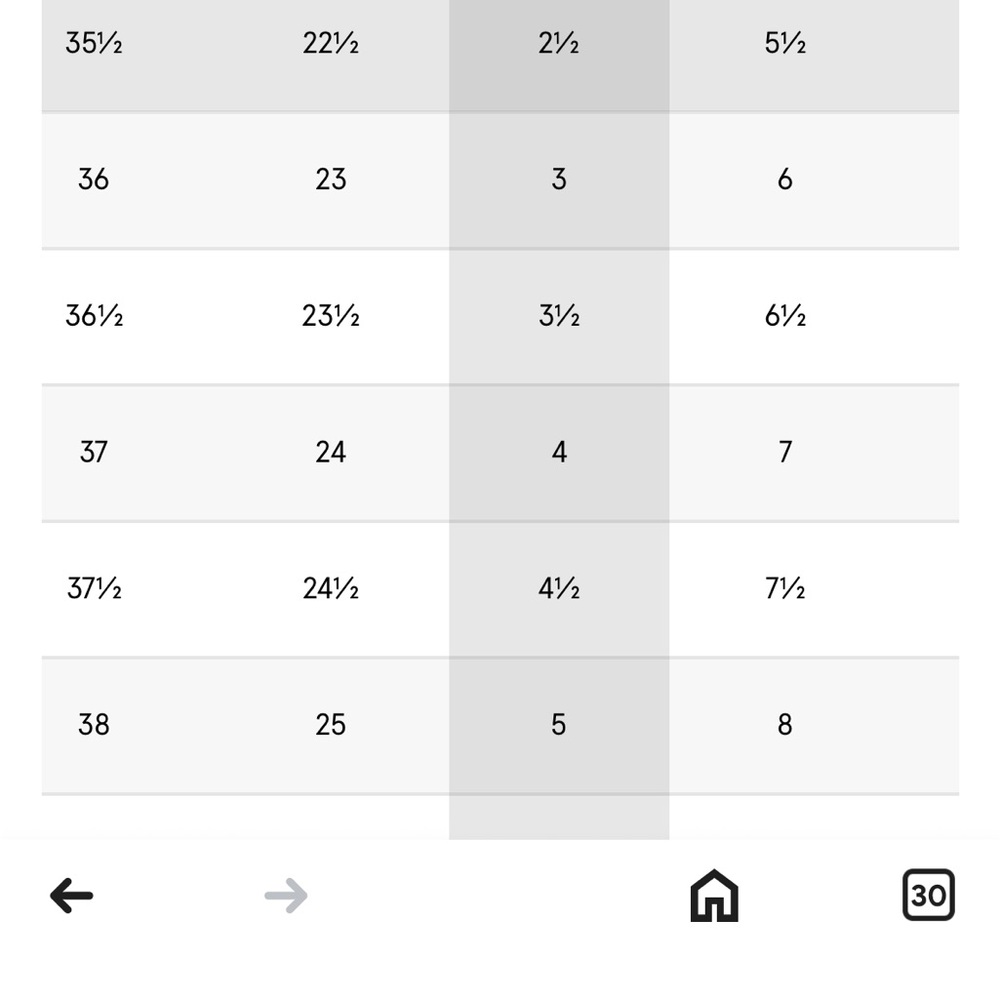Select size 38 in first column

(94, 724)
